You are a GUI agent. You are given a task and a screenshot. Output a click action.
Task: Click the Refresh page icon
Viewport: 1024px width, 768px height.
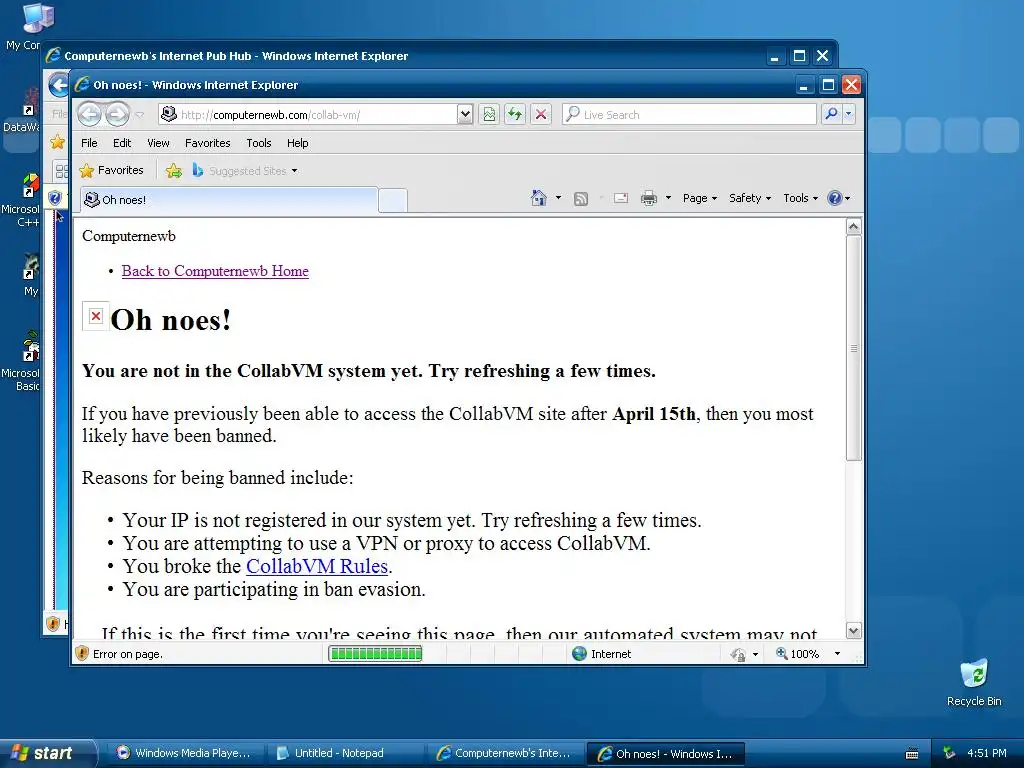[x=515, y=115]
